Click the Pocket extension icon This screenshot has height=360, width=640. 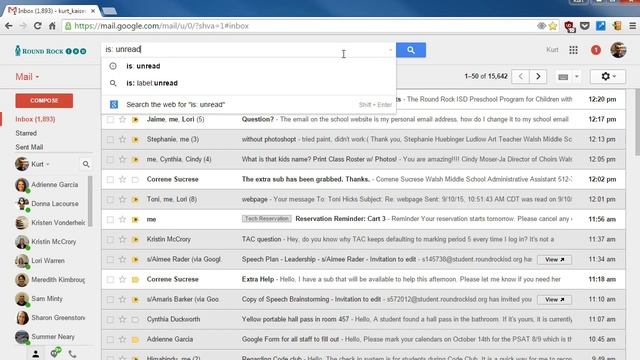pos(584,26)
